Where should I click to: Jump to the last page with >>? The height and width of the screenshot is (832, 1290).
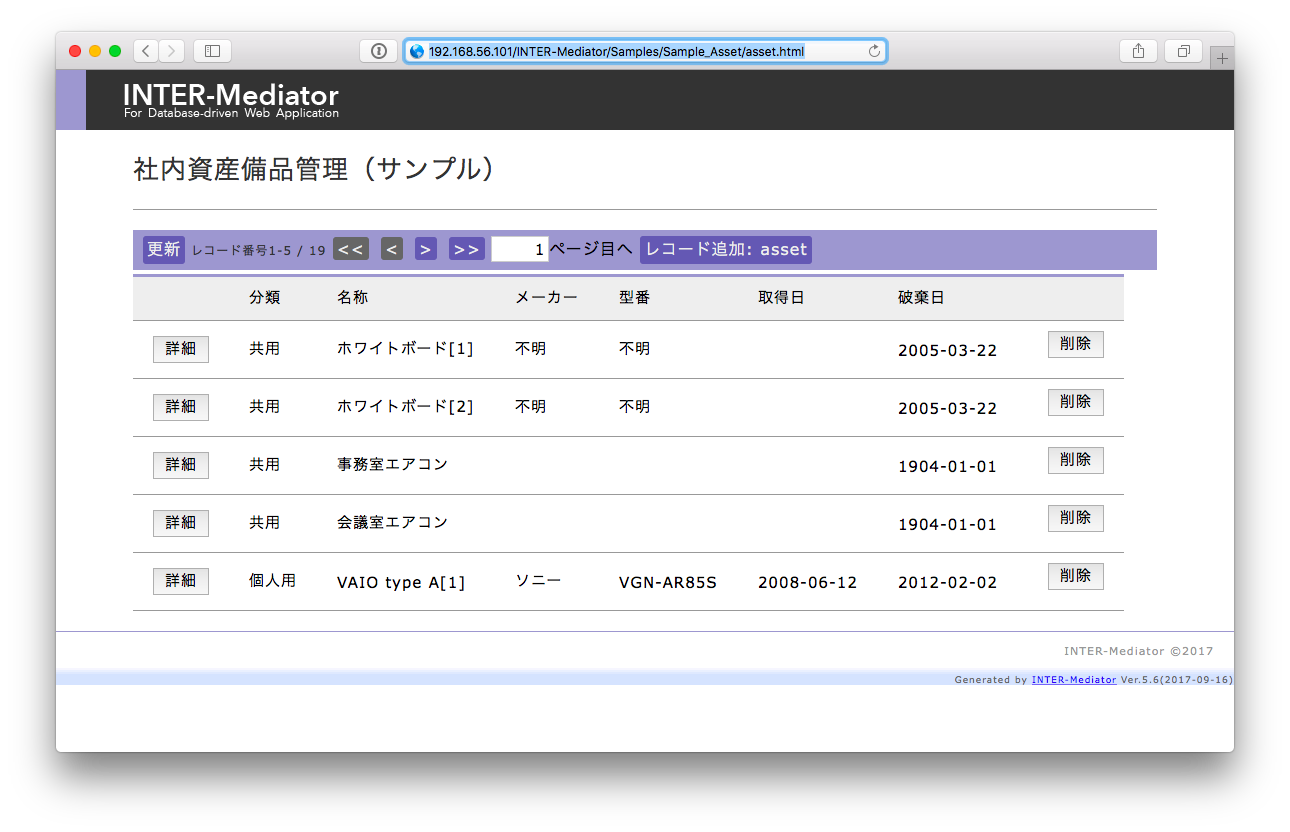pos(466,249)
